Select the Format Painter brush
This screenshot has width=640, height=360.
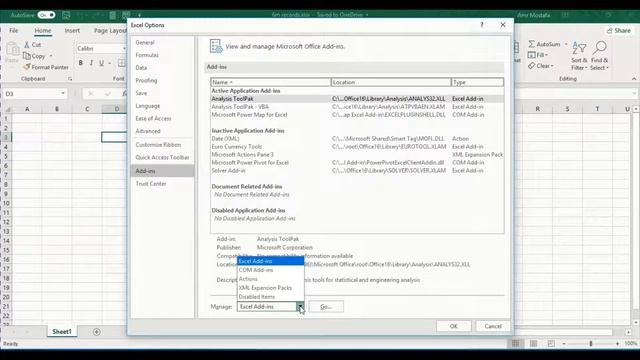point(27,67)
